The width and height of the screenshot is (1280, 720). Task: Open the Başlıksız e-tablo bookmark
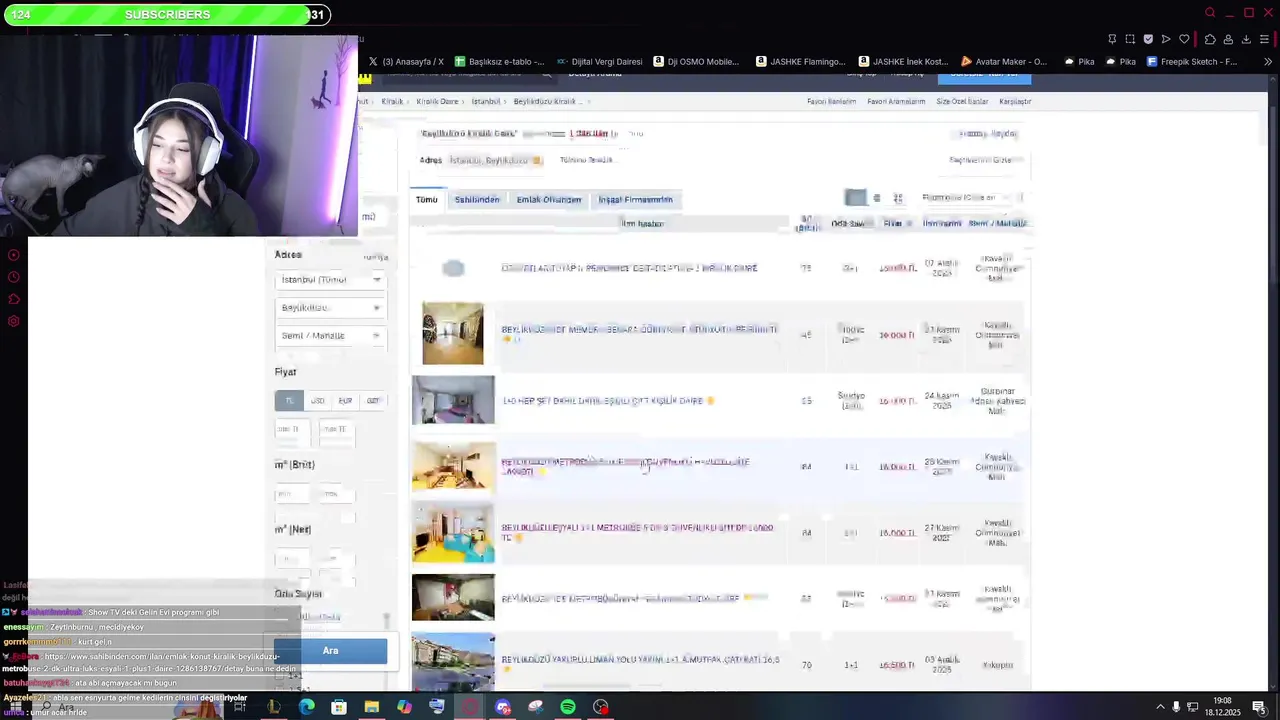click(x=499, y=61)
